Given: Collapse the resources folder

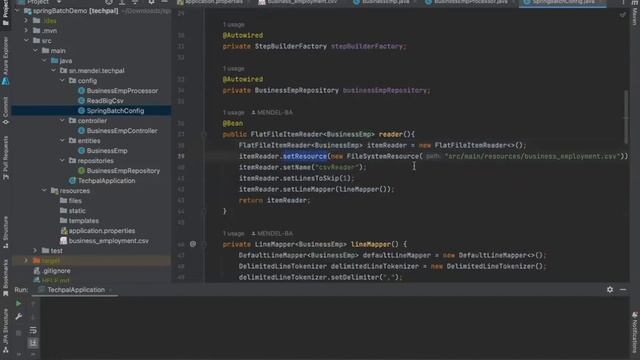Looking at the screenshot, I should 44,191.
